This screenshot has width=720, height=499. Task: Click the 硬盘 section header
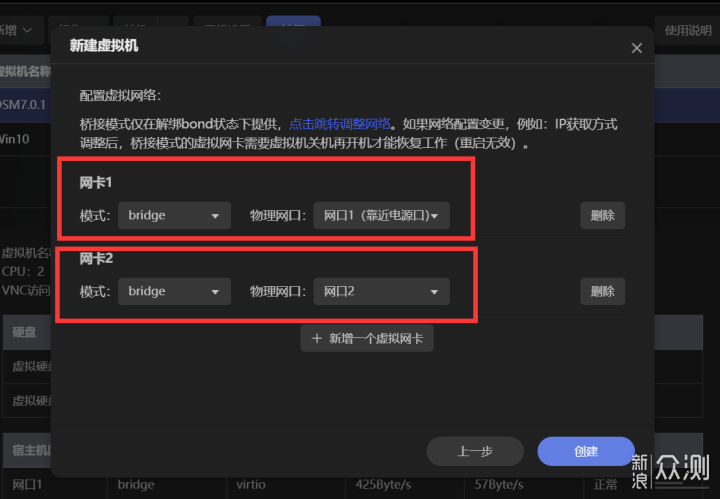24,331
